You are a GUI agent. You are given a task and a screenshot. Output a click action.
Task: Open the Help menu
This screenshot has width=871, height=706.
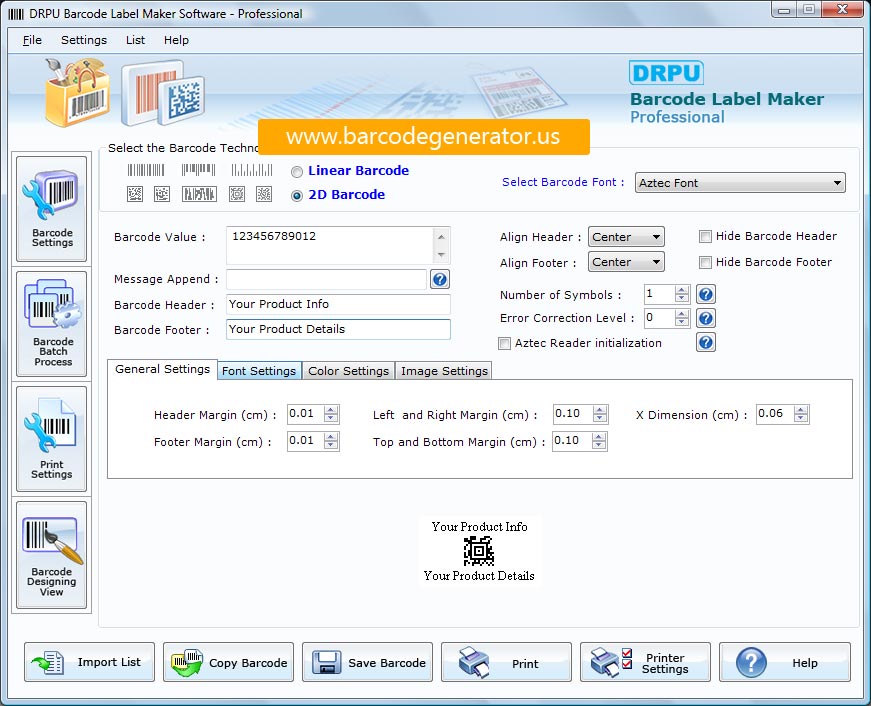point(176,40)
